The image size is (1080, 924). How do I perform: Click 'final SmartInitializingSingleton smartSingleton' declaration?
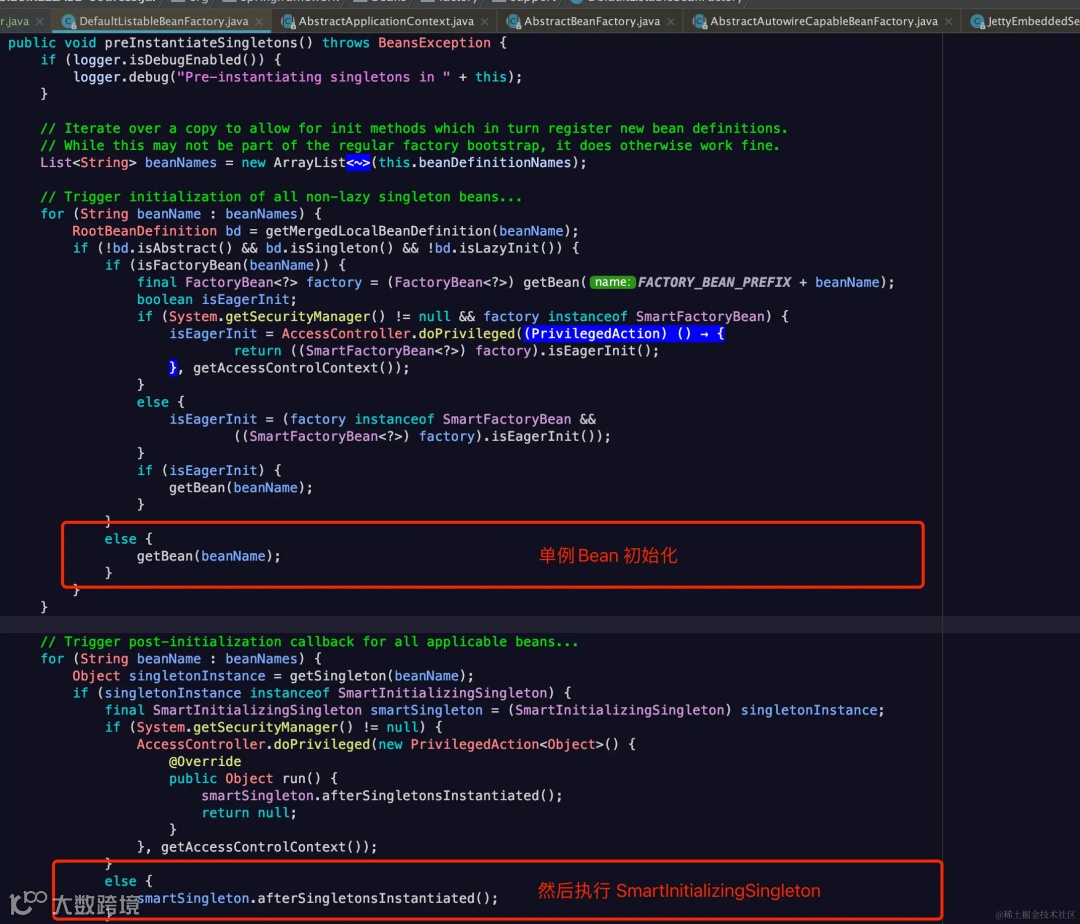[x=293, y=711]
